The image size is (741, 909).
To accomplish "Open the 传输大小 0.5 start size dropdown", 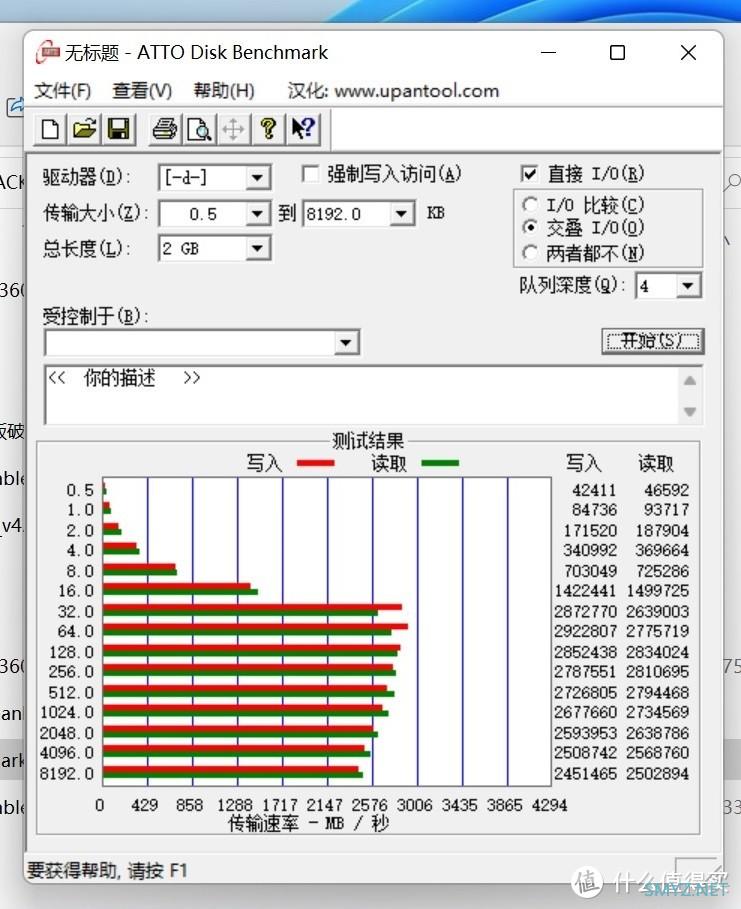I will 257,214.
